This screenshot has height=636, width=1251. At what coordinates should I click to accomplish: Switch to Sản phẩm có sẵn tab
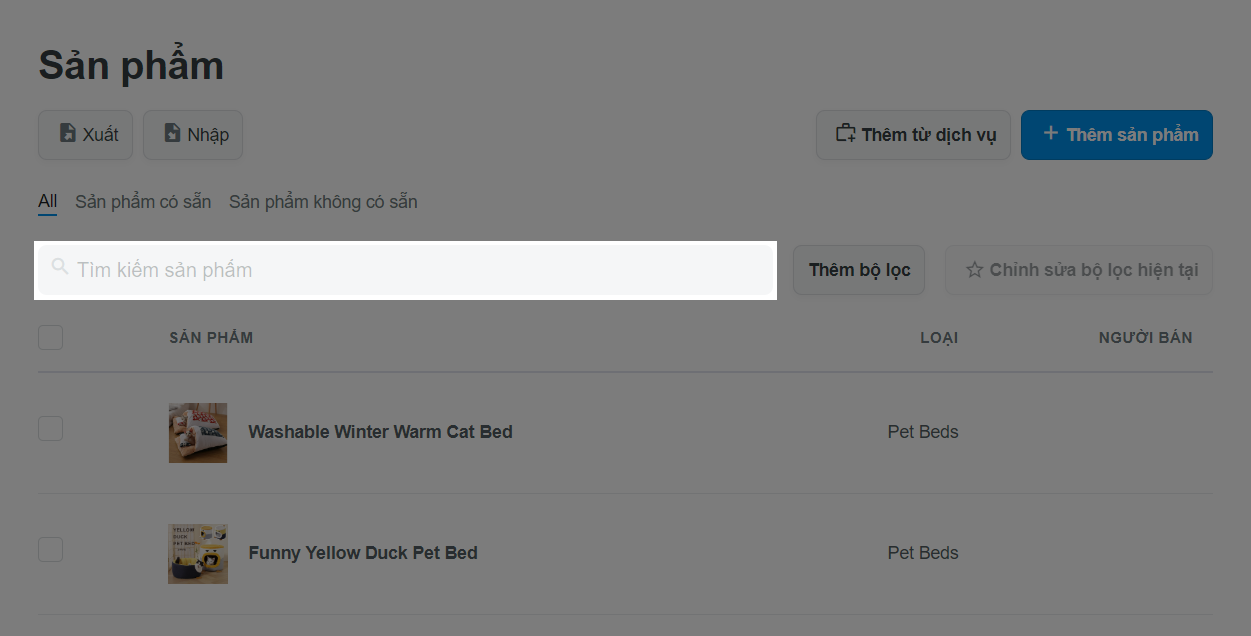(x=143, y=202)
